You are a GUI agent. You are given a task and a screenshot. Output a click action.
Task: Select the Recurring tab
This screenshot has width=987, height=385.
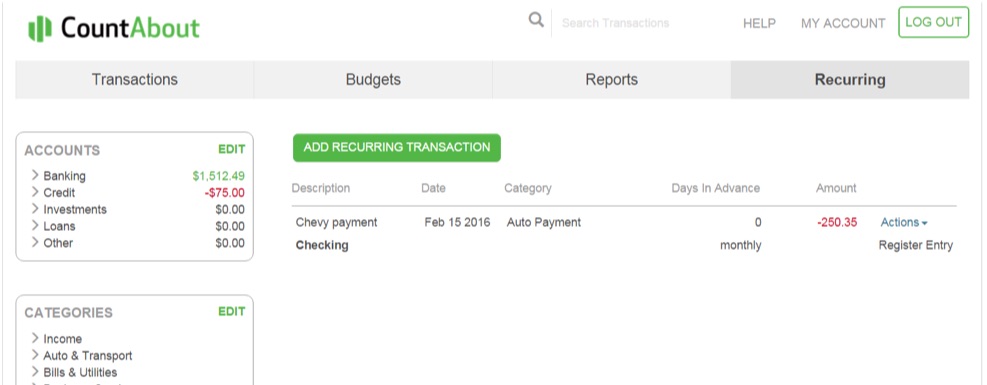[x=850, y=80]
